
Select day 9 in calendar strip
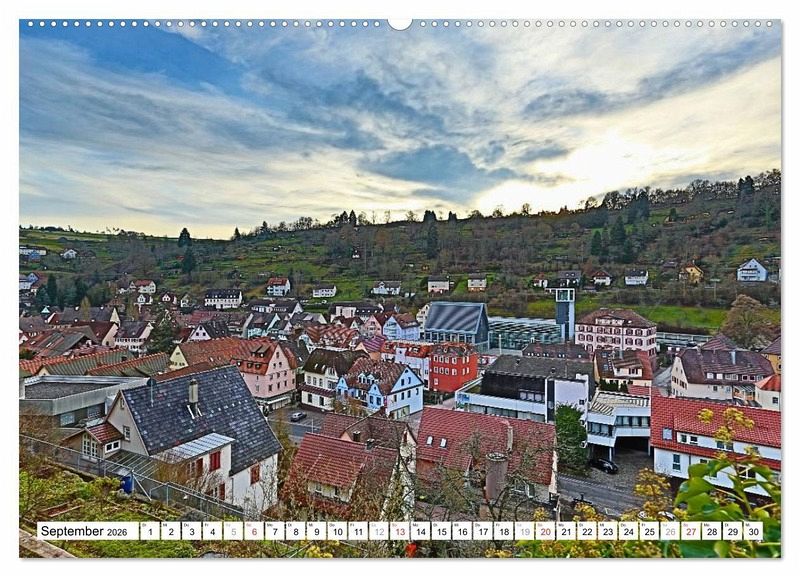(x=316, y=531)
